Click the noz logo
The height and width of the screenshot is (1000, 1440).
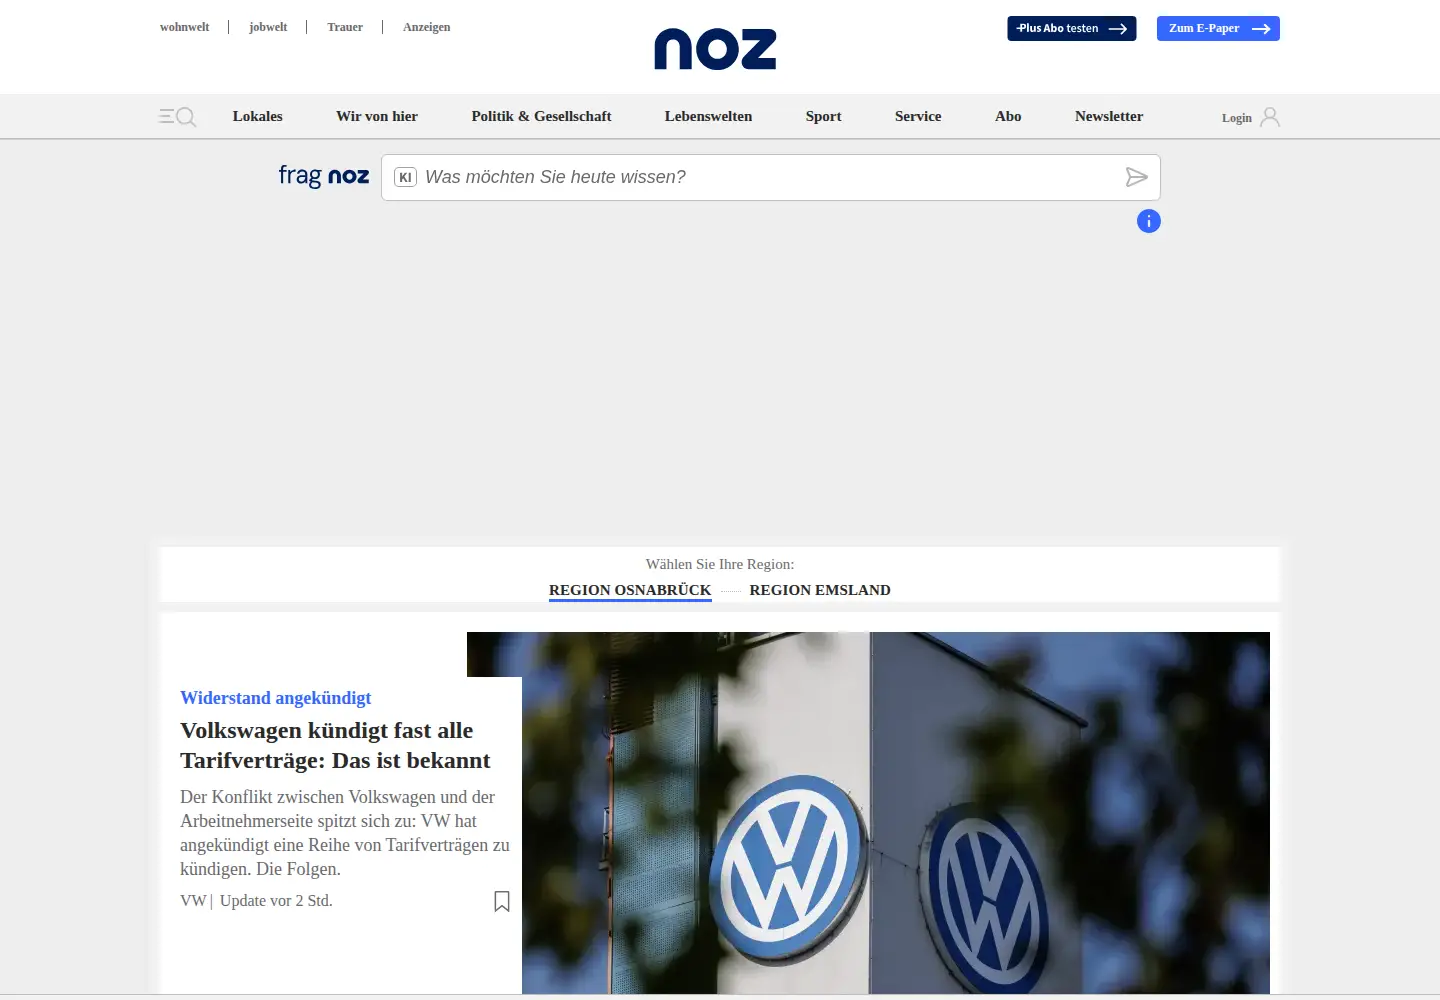pos(715,49)
